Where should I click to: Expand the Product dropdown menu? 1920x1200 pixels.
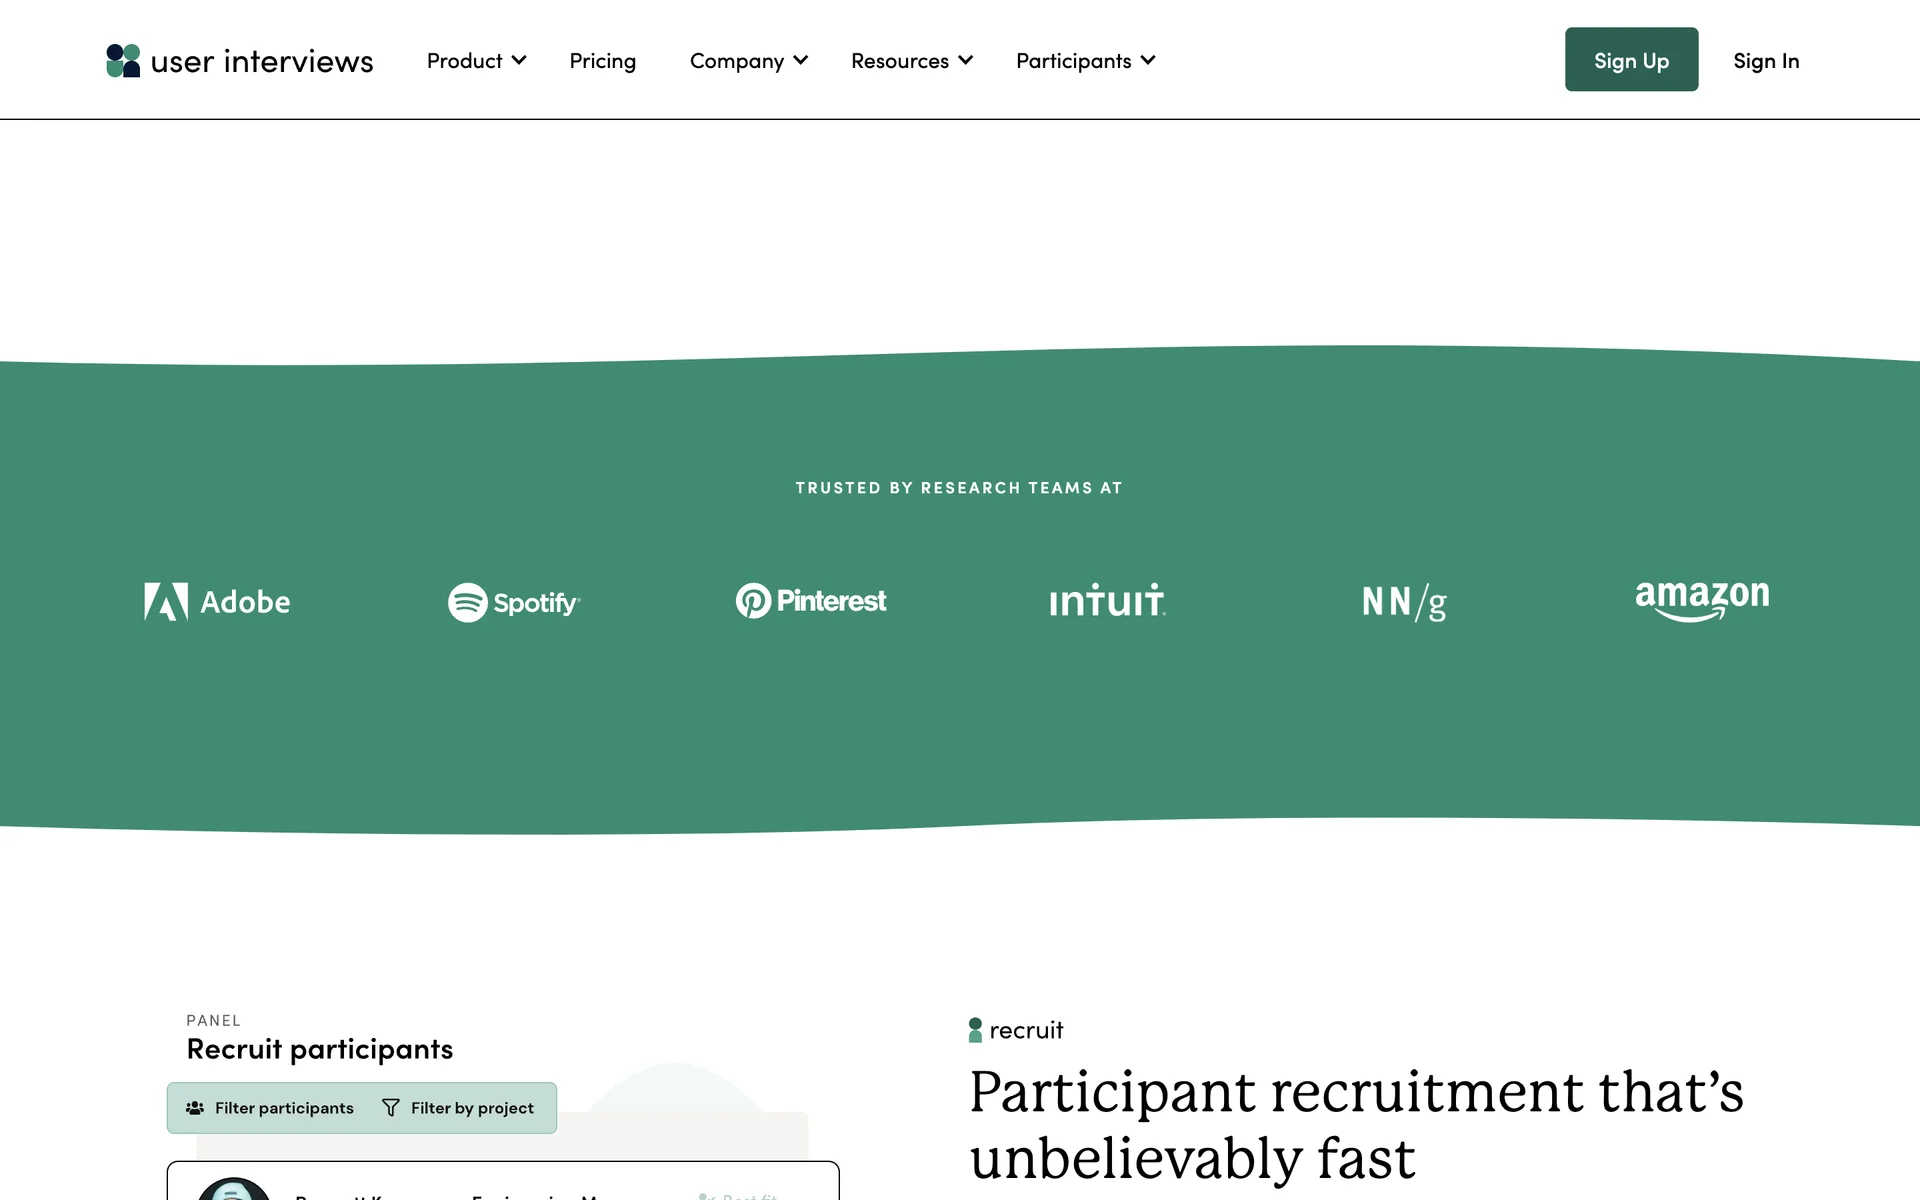tap(476, 61)
